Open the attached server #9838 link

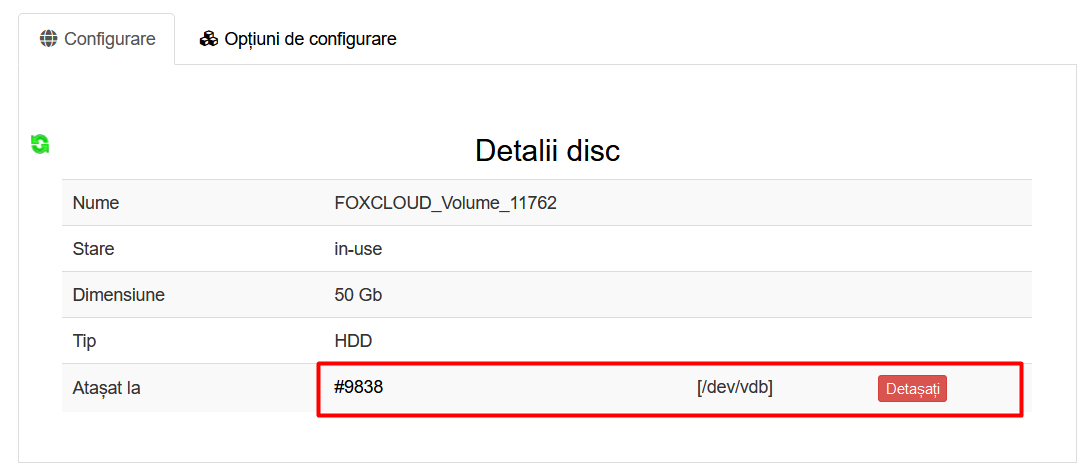(358, 387)
